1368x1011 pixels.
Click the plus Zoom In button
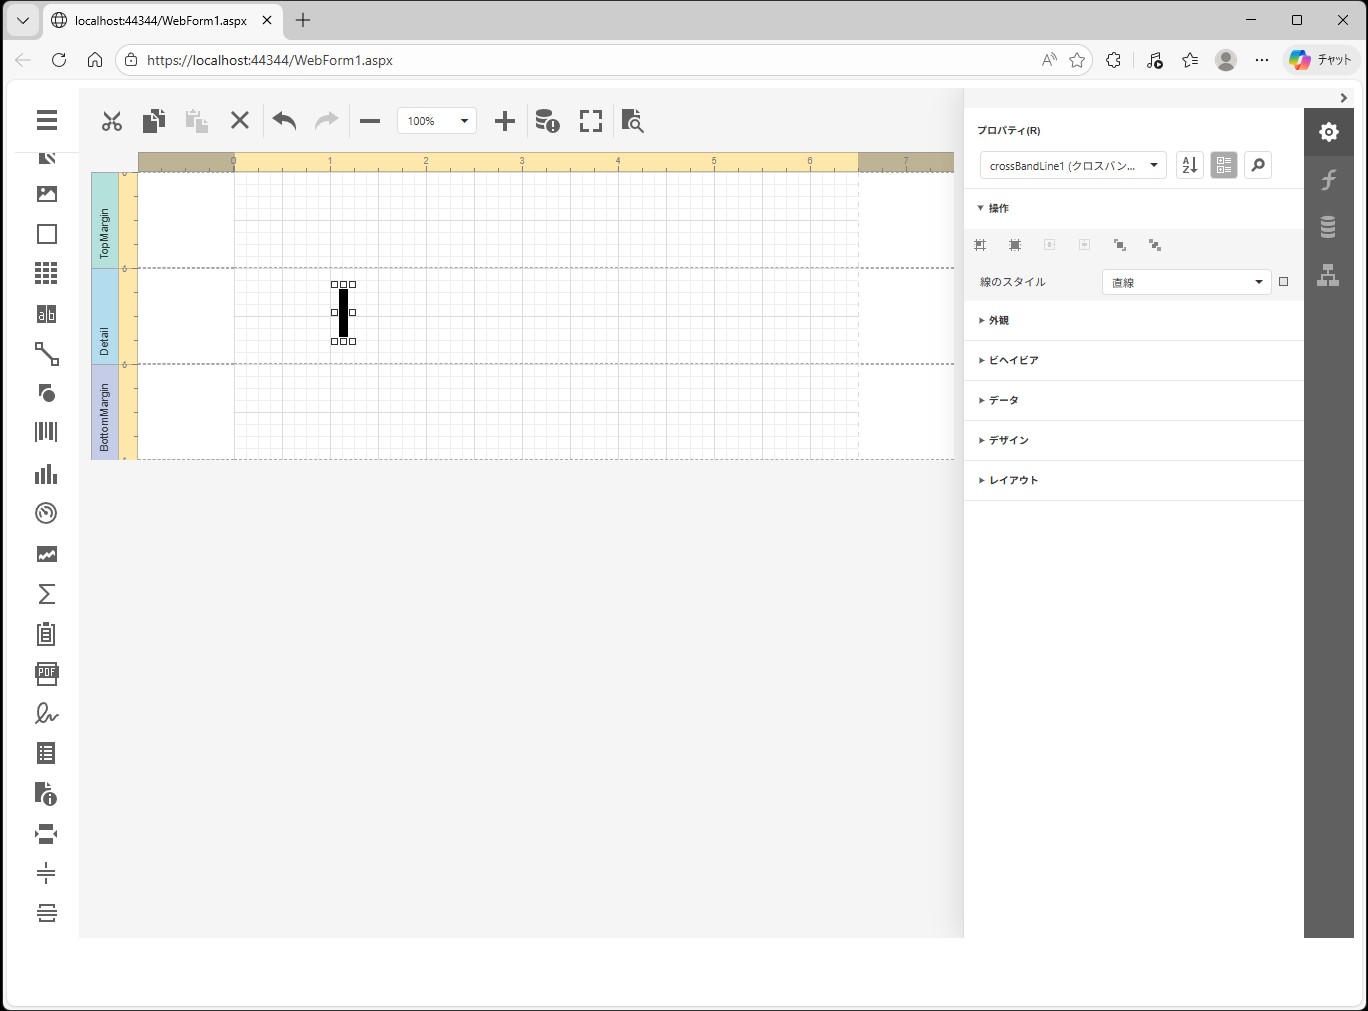click(x=505, y=121)
